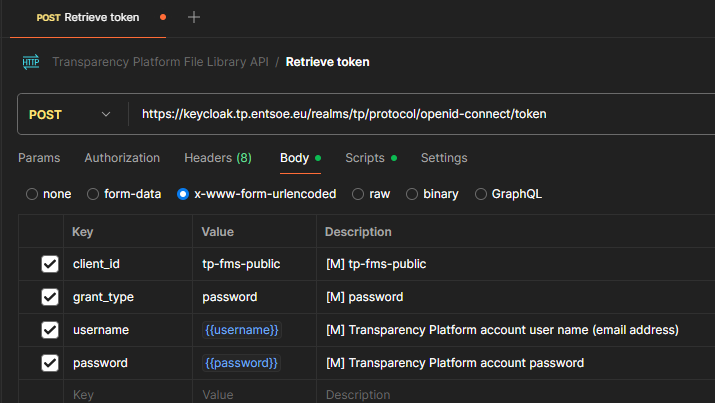
Task: Open the POST method dropdown
Action: click(x=70, y=114)
